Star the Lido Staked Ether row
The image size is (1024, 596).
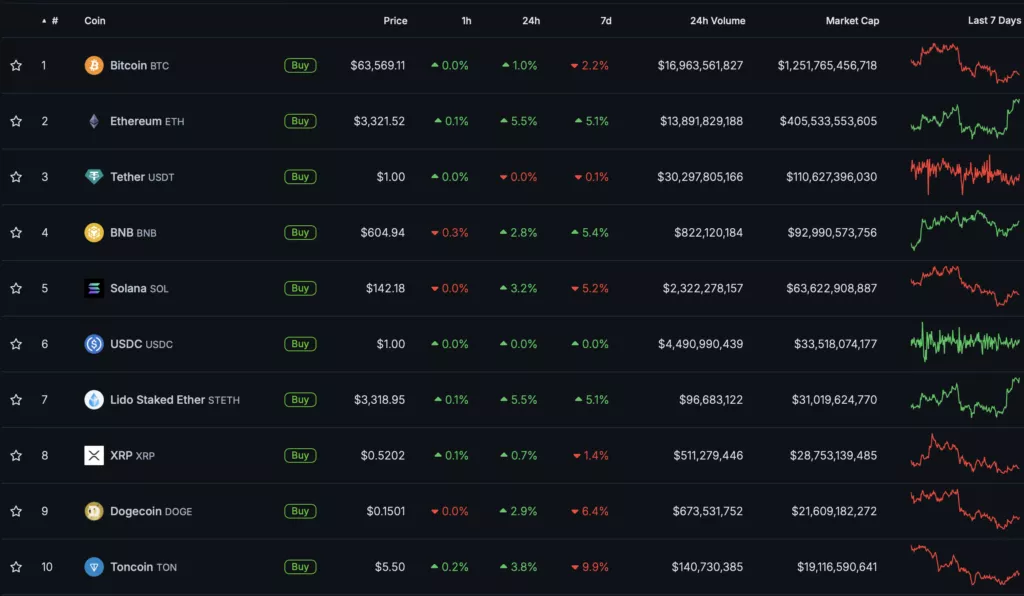click(16, 400)
